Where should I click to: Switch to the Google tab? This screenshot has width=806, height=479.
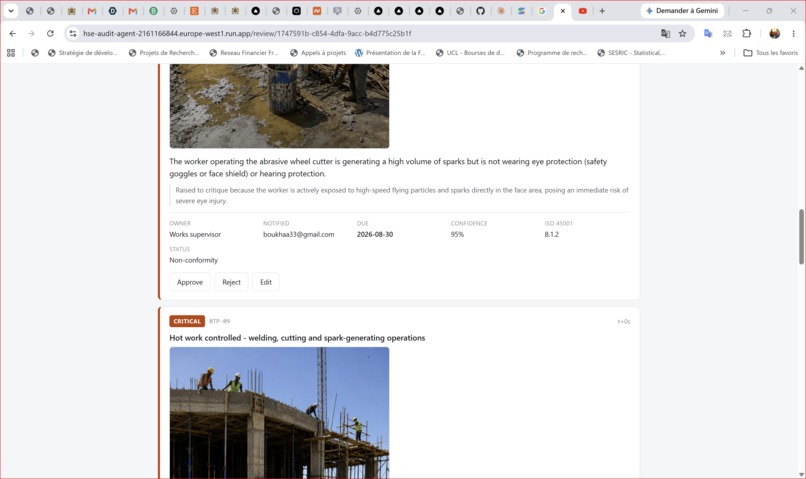541,11
